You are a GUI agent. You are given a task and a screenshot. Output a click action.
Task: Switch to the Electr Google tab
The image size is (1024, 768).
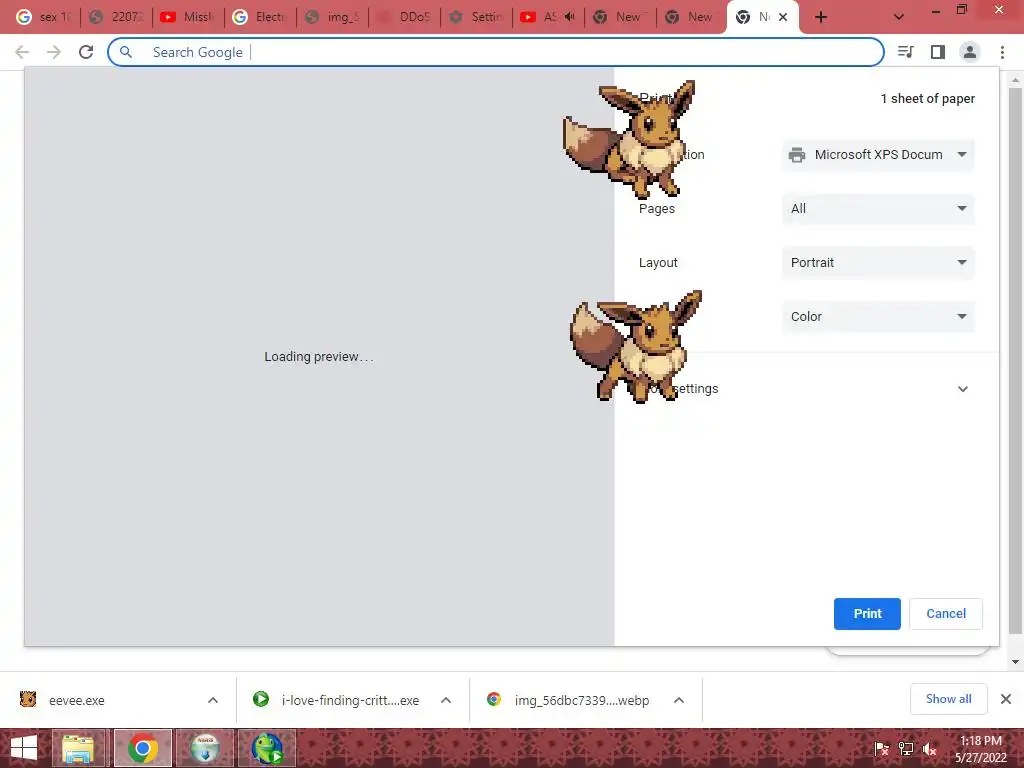260,17
